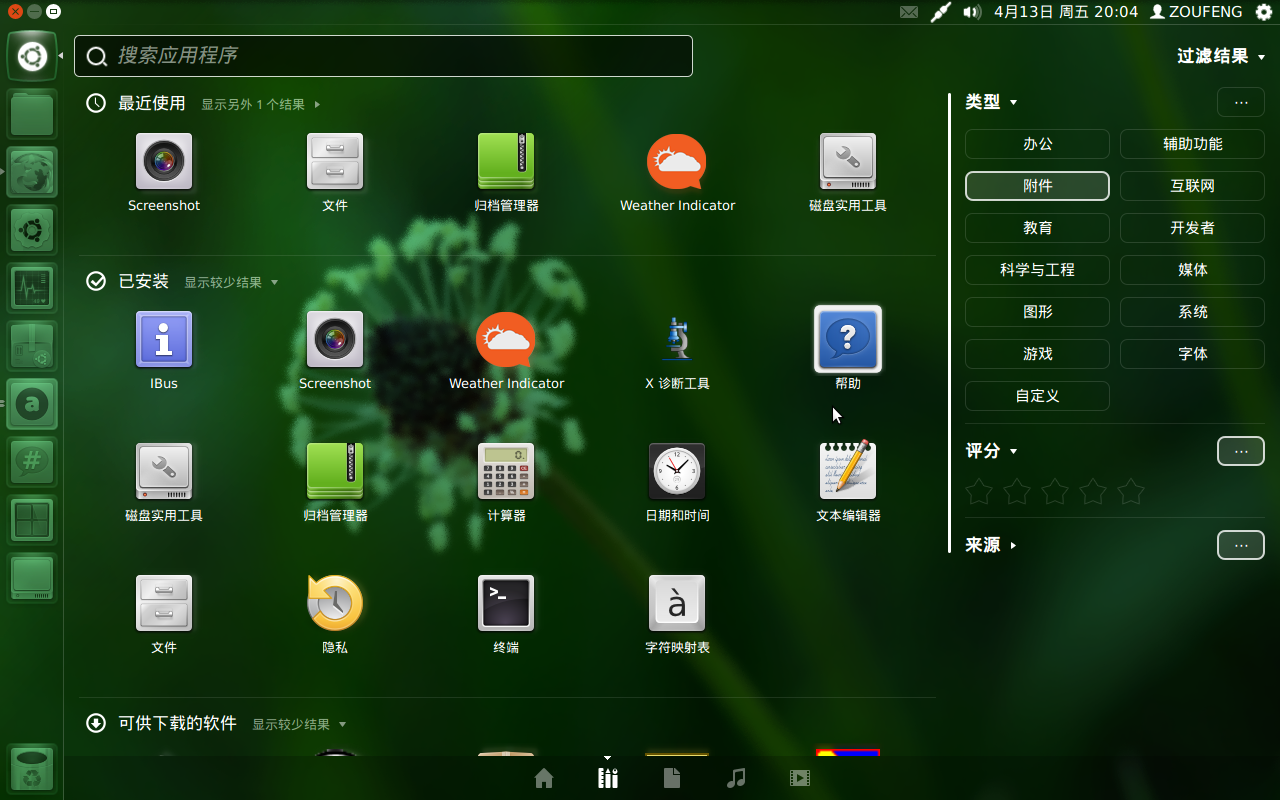Toggle the 辅助功能 type filter
The width and height of the screenshot is (1280, 800).
coord(1192,144)
